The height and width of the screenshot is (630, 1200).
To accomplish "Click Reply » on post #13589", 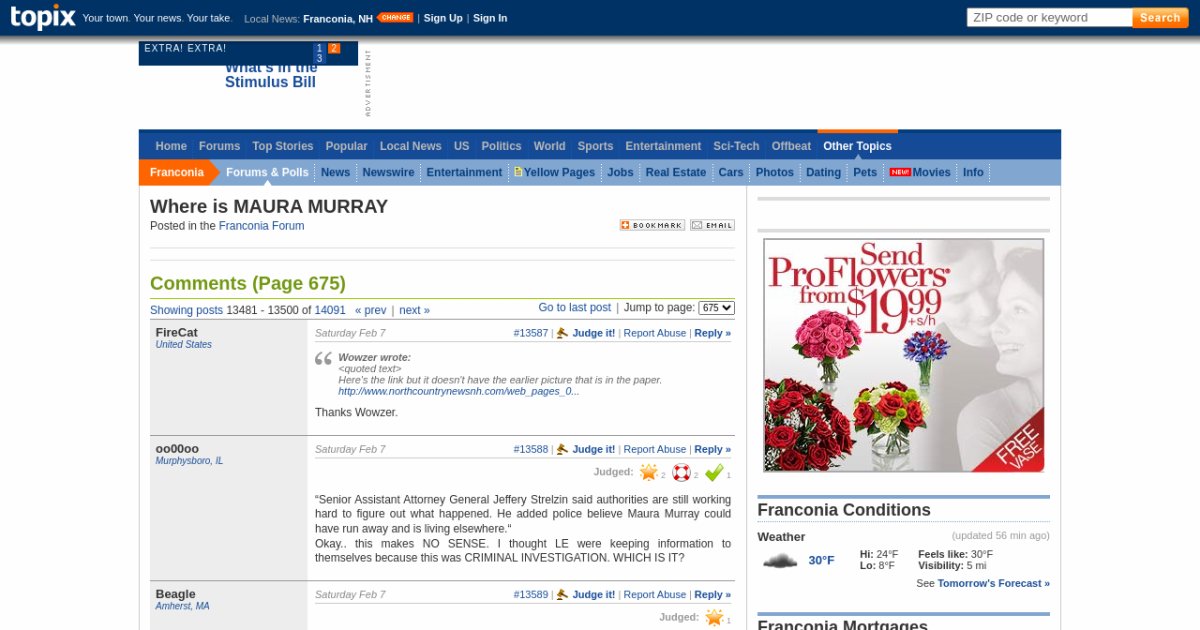I will 712,594.
